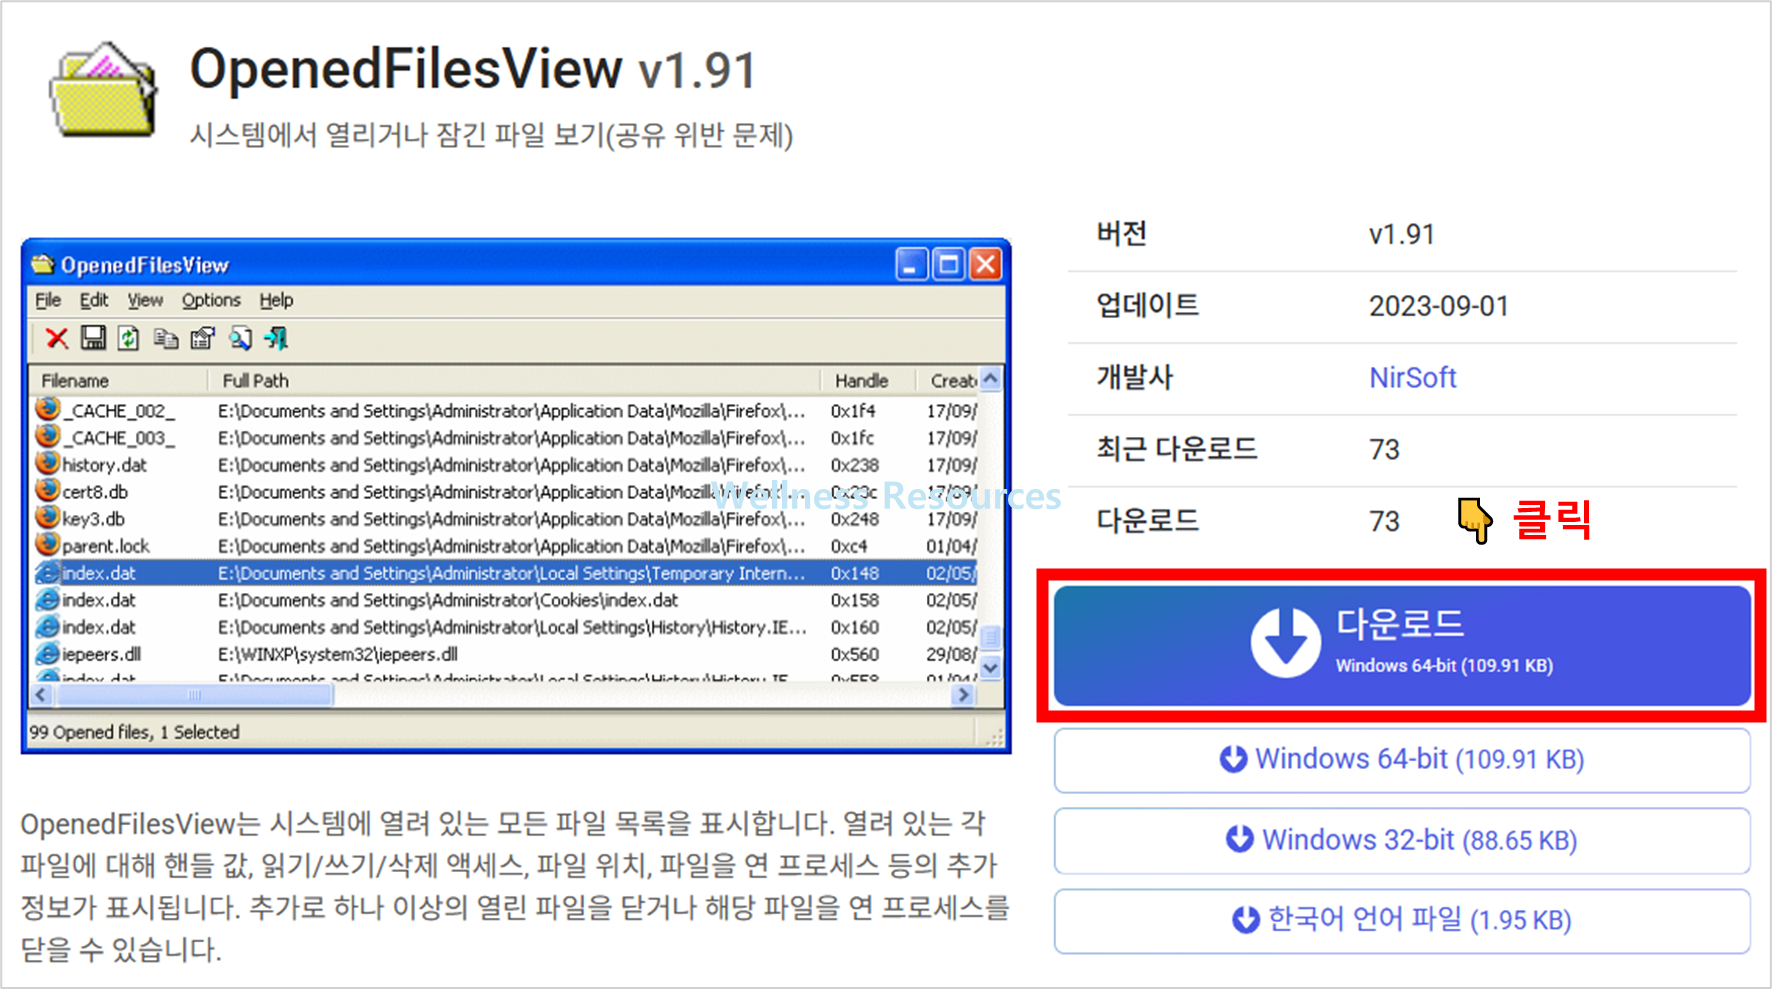Open the NirSoft developer link
Viewport: 1772px width, 989px height.
point(1412,378)
